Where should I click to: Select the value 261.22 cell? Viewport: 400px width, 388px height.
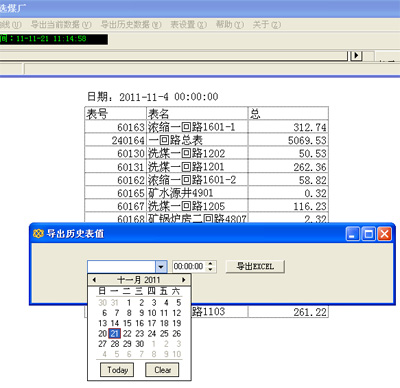[288, 312]
